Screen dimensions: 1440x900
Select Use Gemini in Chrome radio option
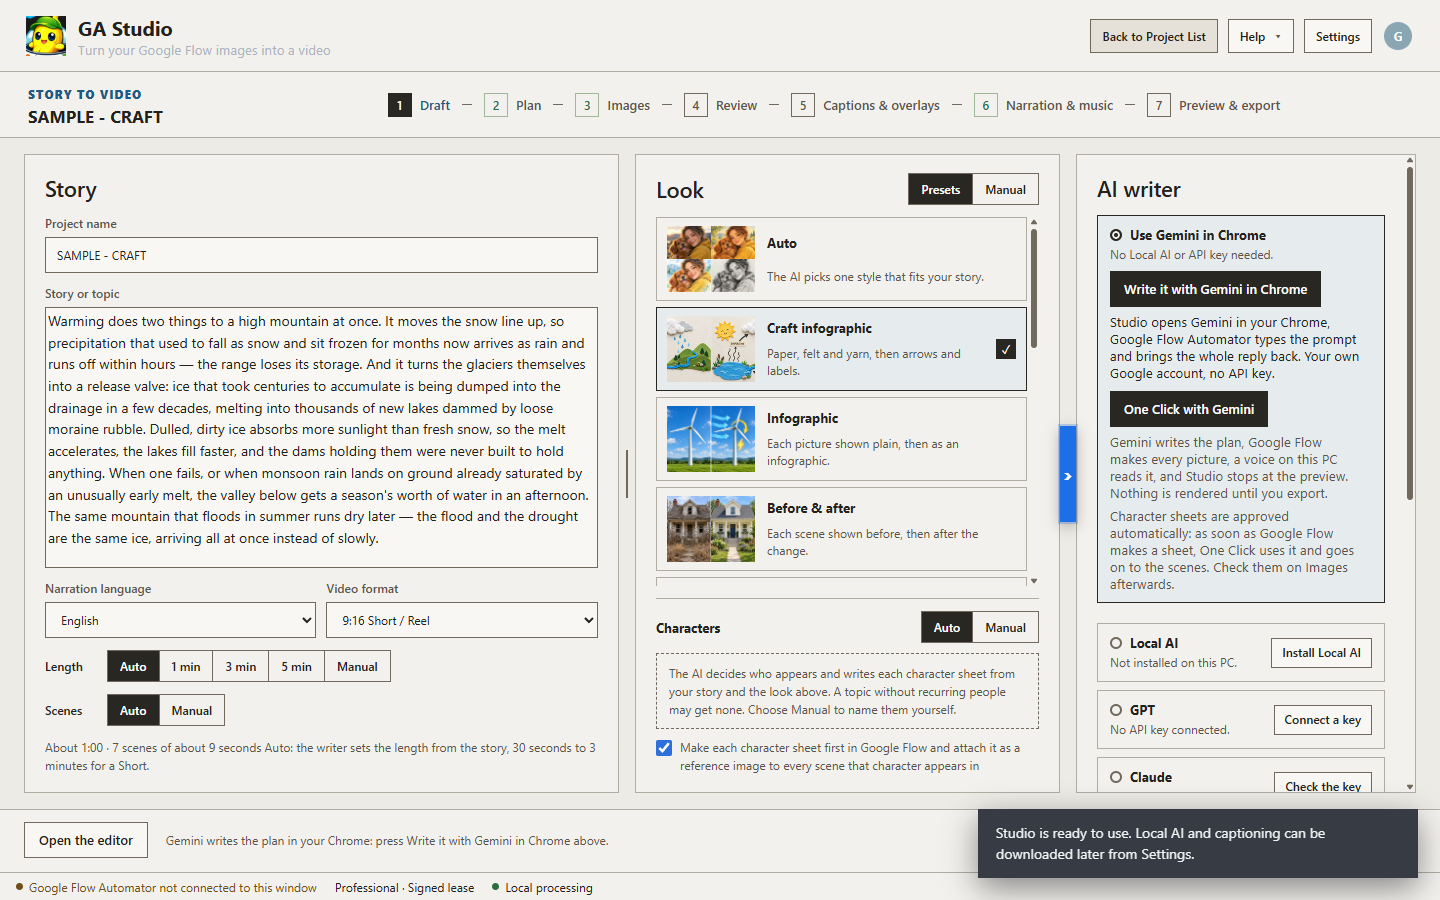click(1116, 235)
